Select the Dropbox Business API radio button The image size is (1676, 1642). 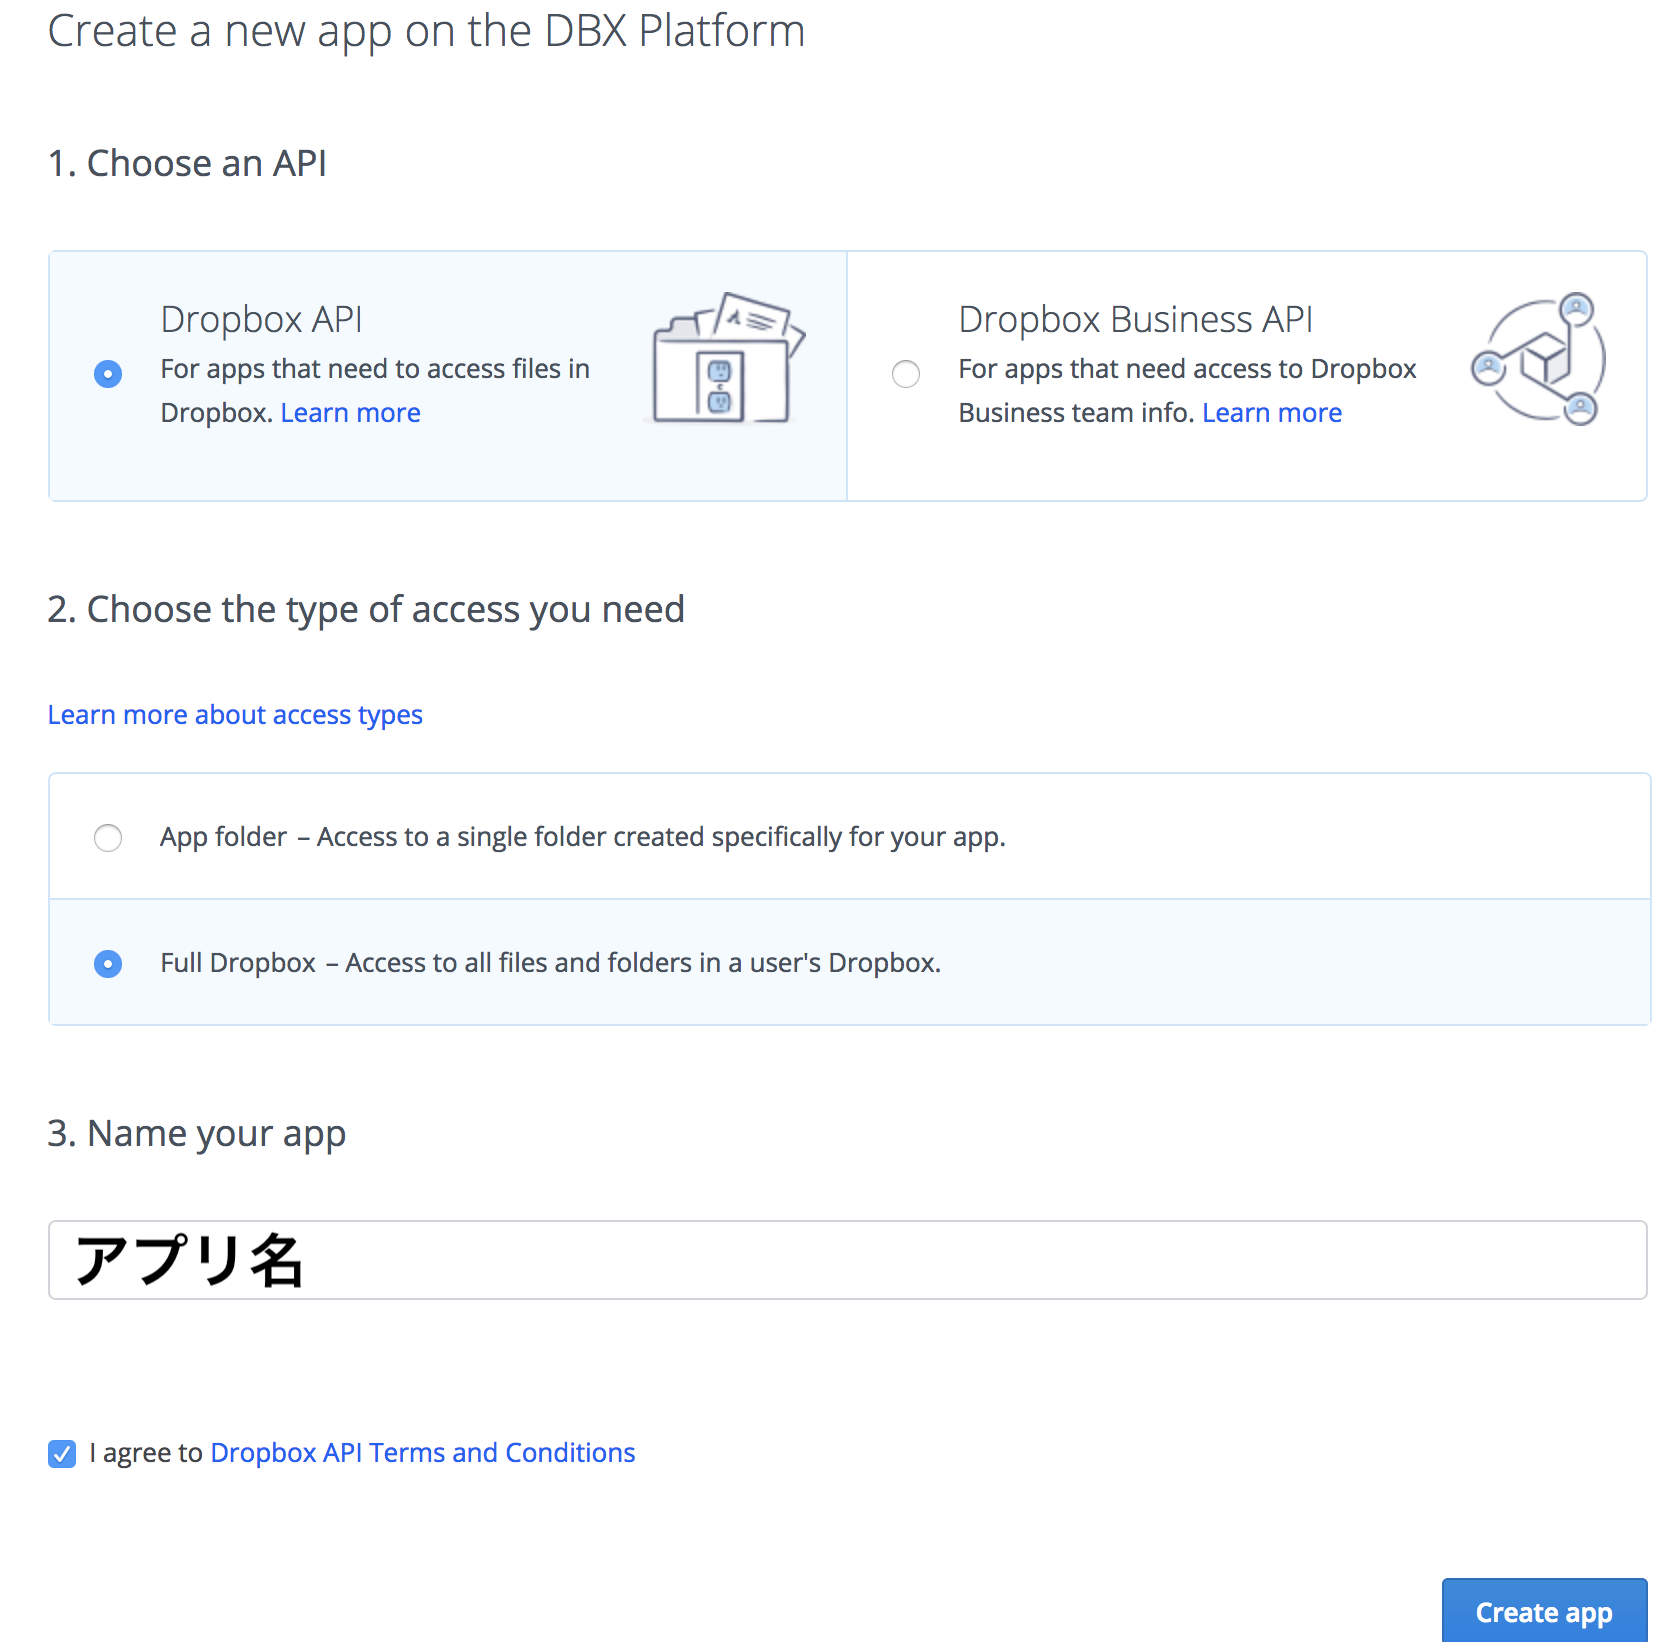pyautogui.click(x=905, y=373)
